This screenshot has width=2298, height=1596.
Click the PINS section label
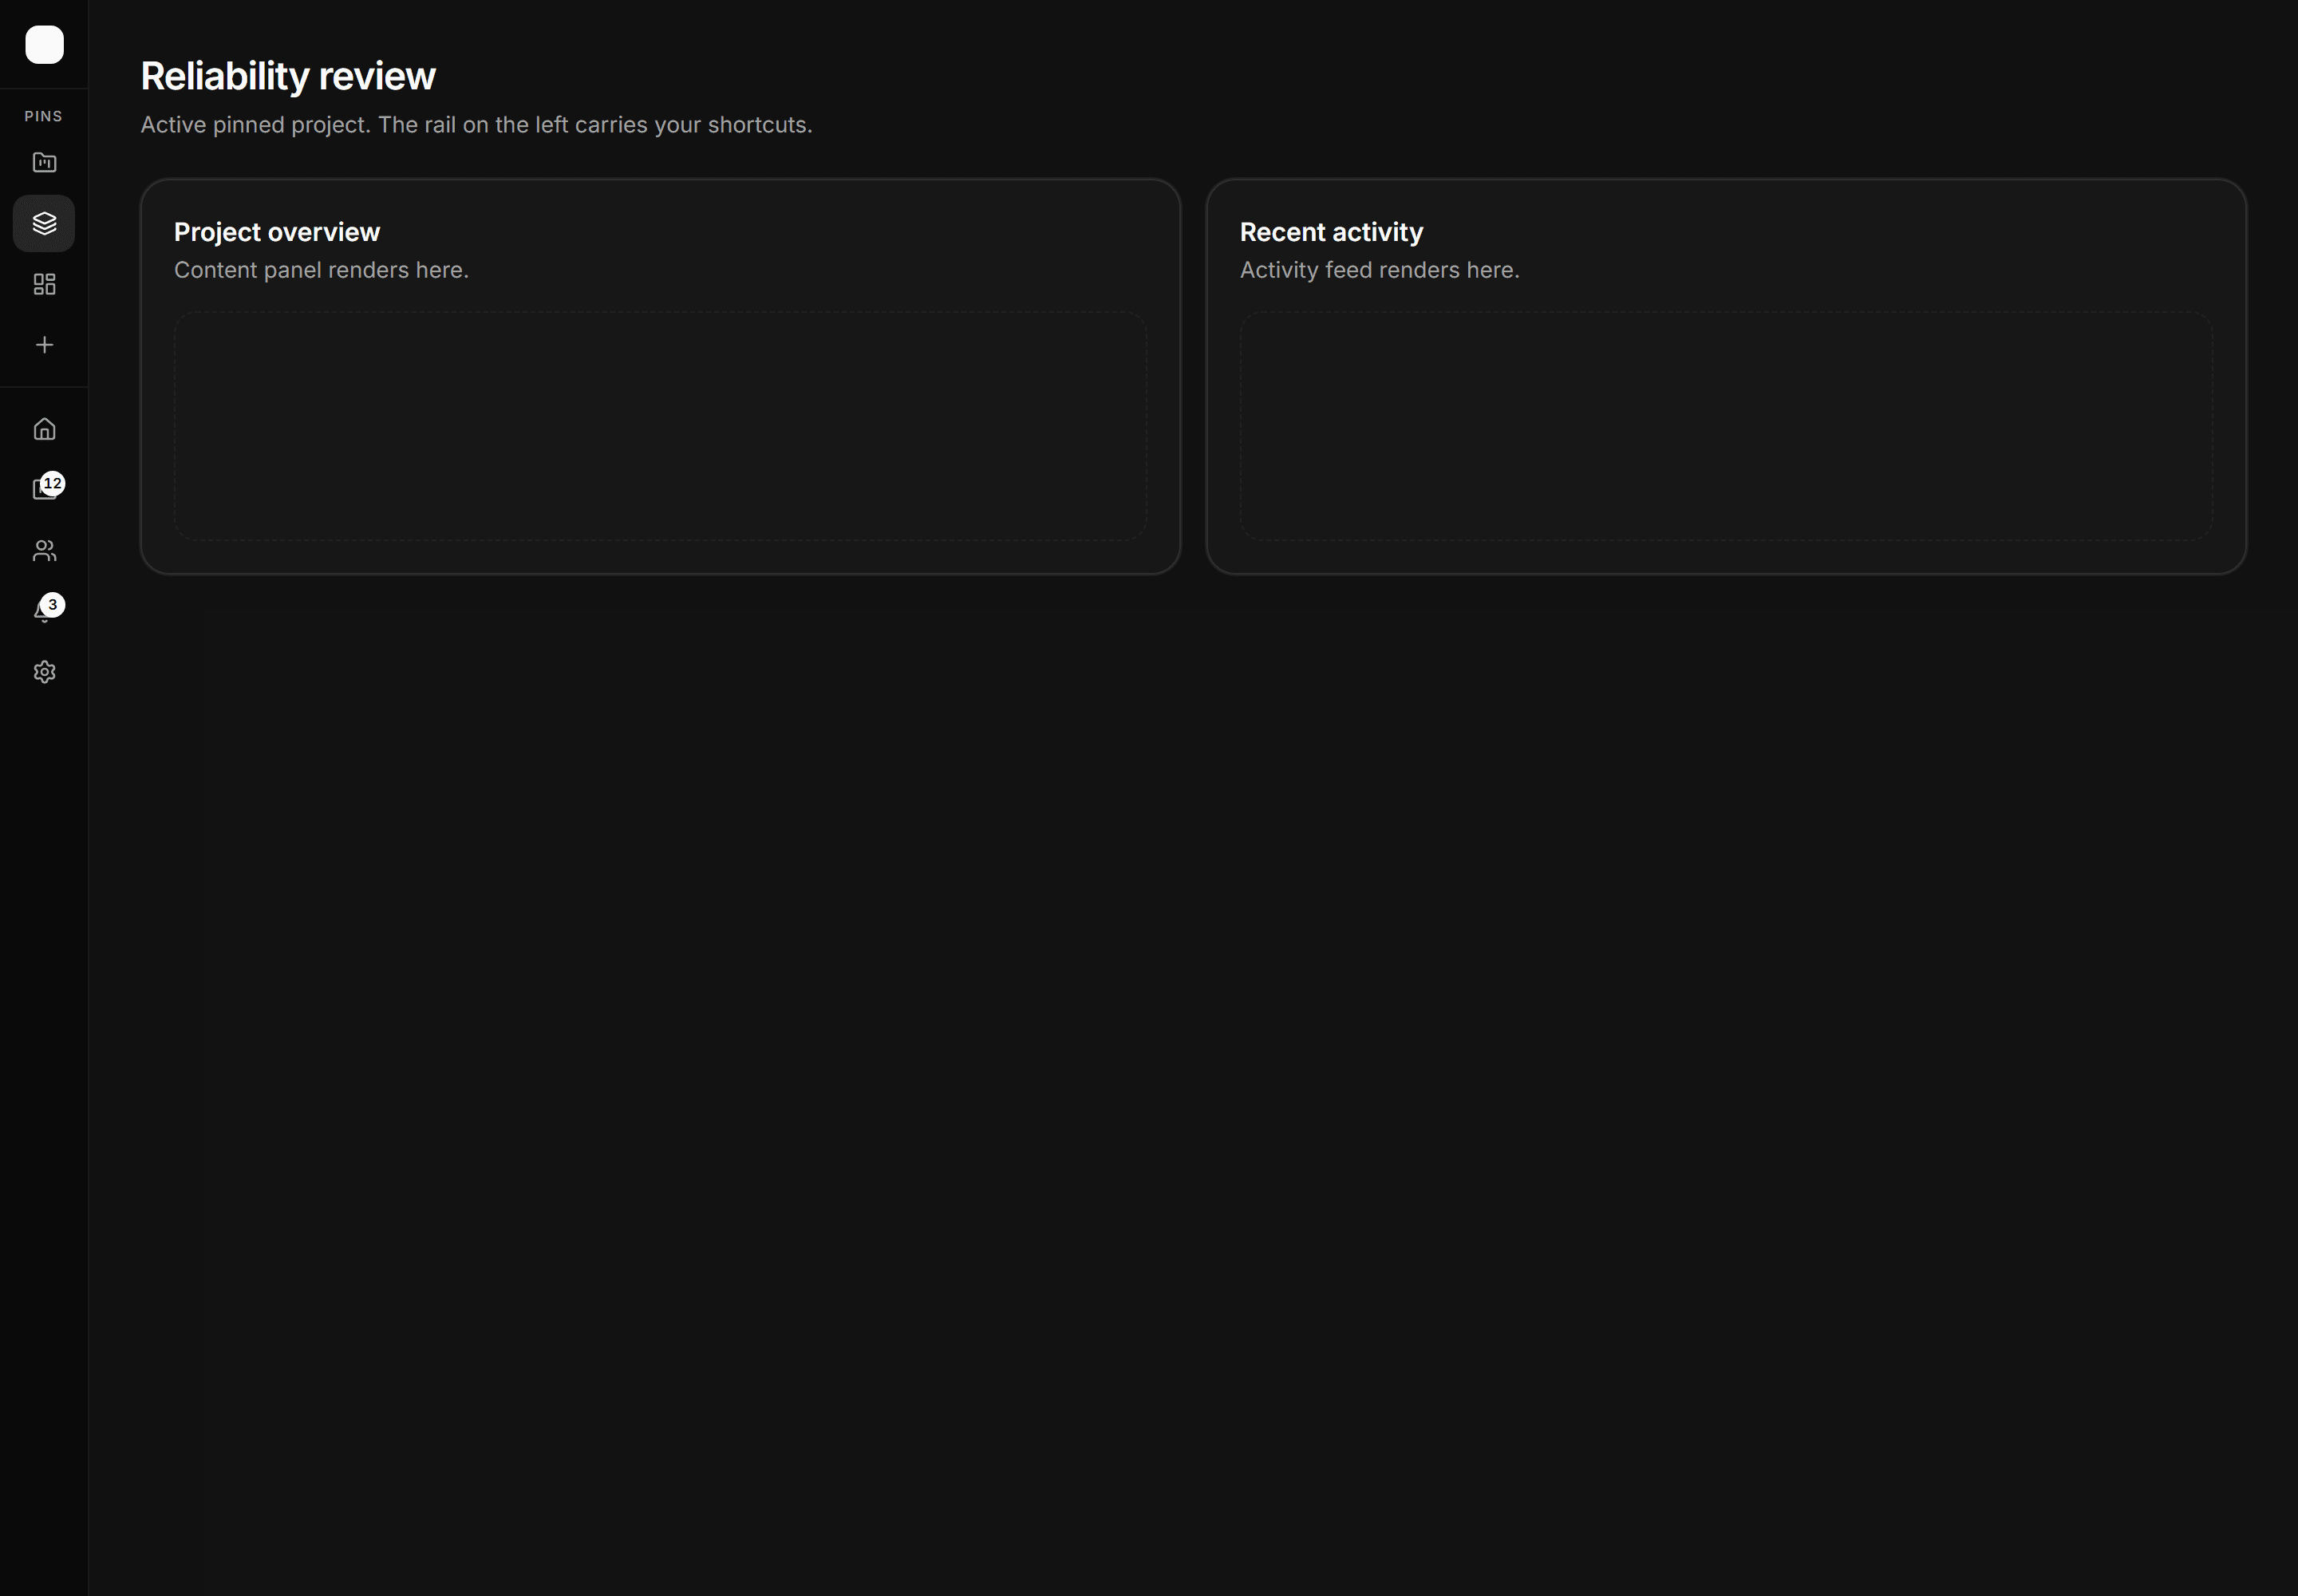44,116
